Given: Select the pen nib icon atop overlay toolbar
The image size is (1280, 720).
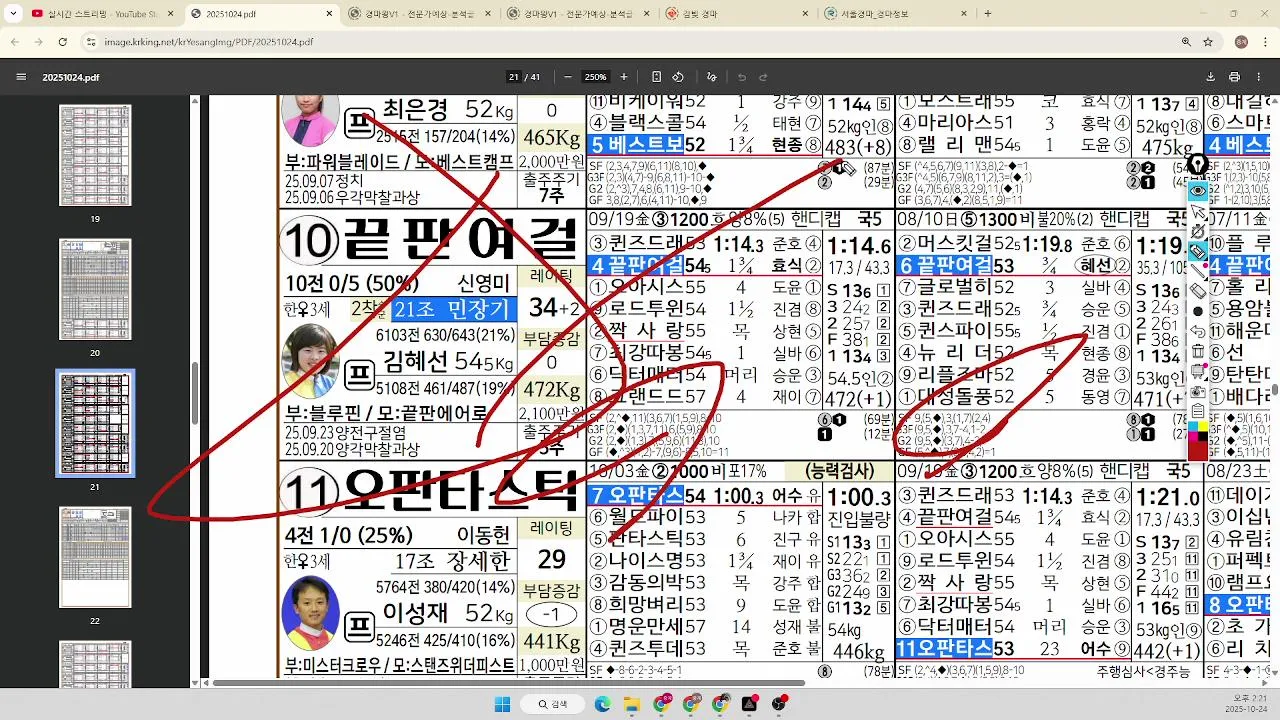Looking at the screenshot, I should [1197, 165].
